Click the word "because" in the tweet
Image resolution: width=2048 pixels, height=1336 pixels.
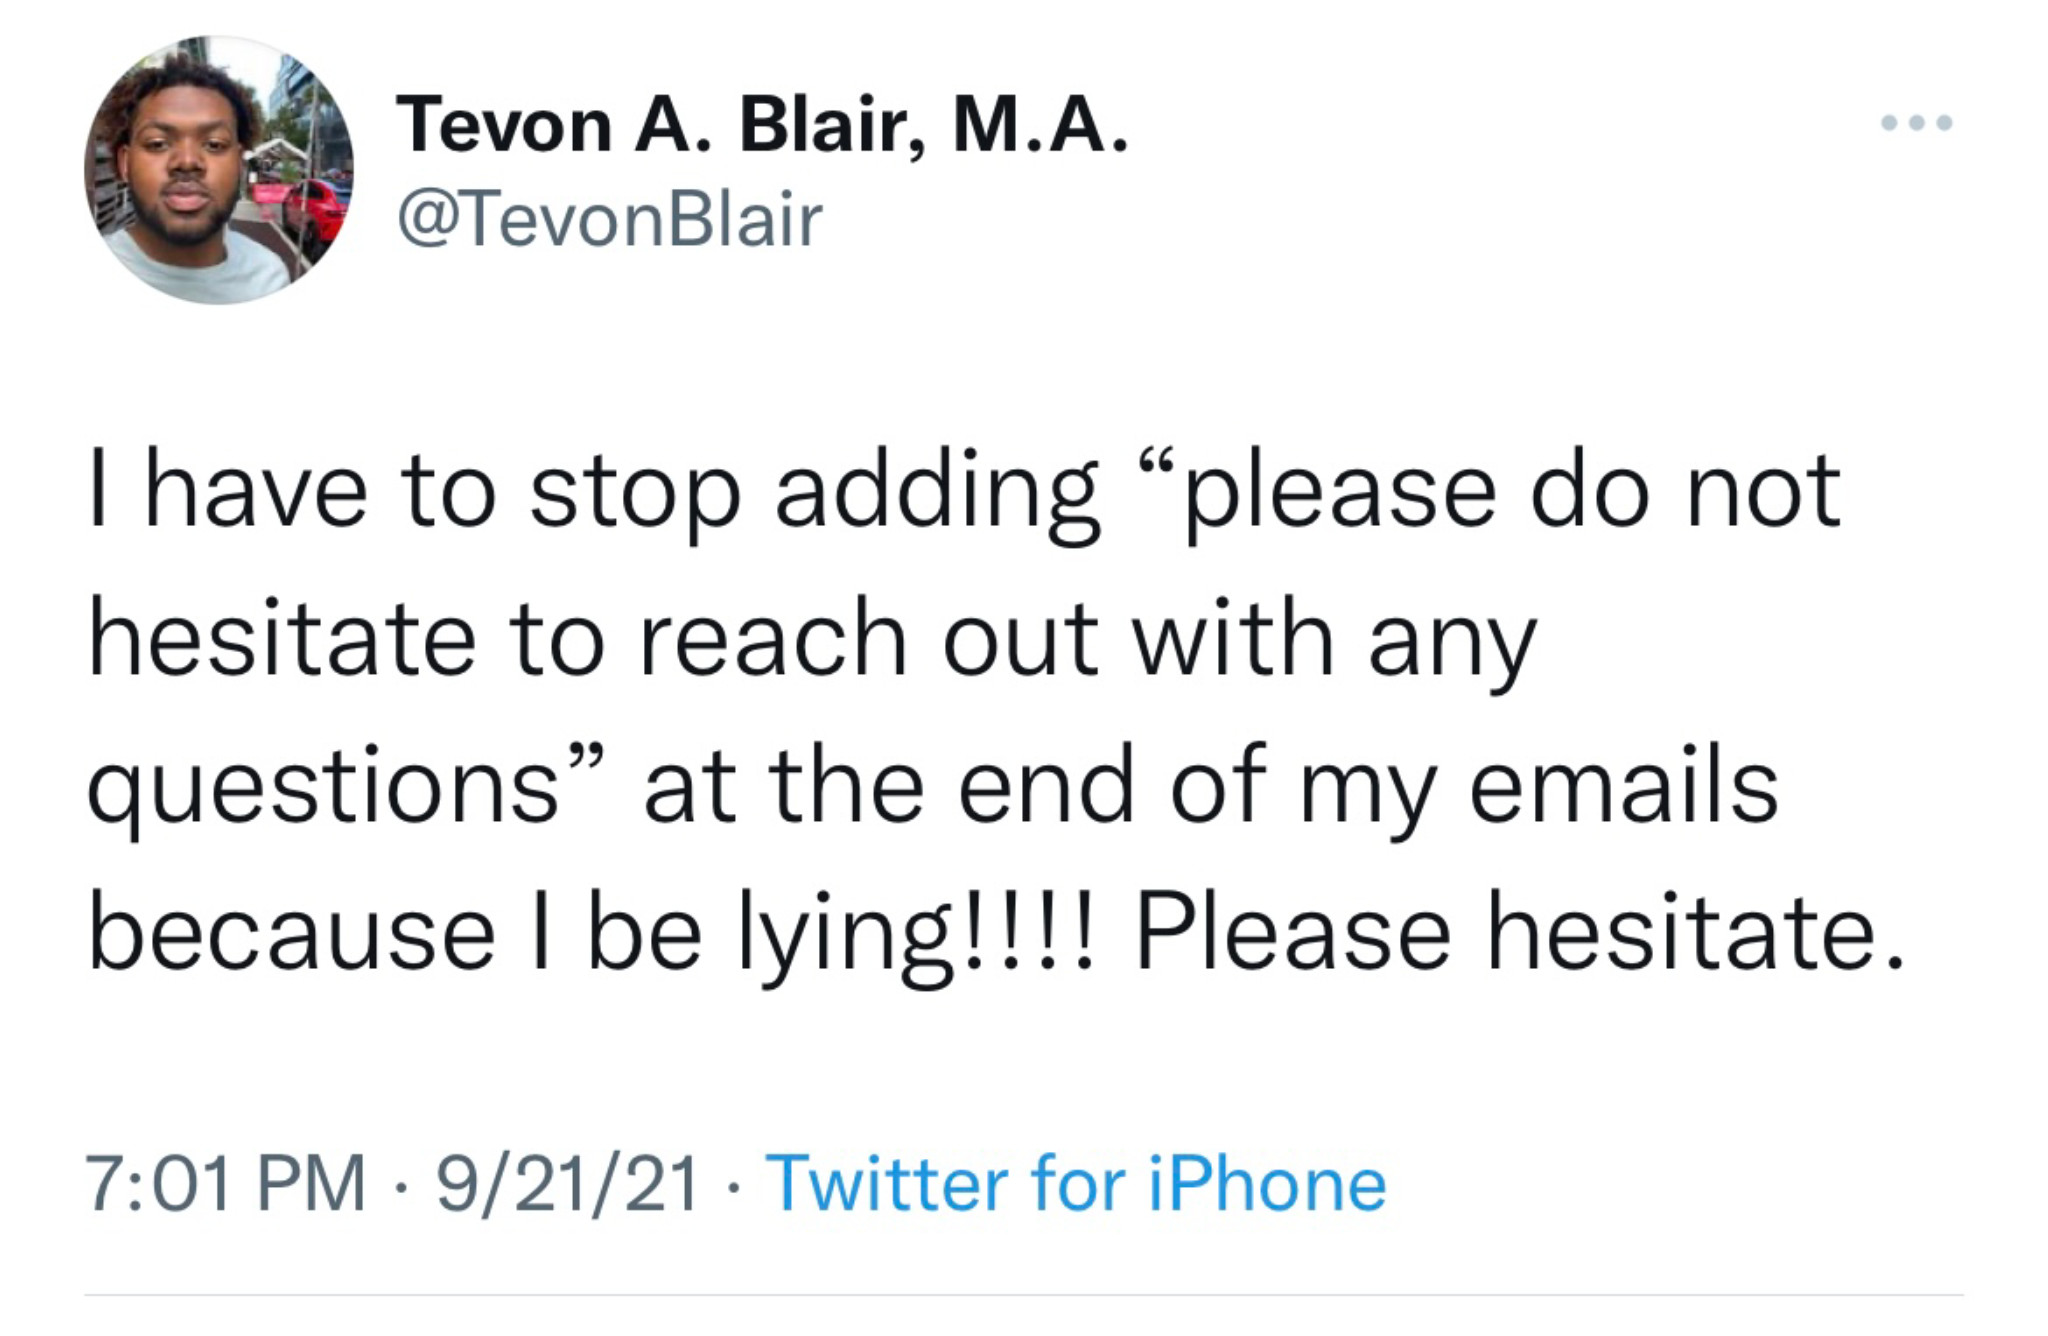click(x=291, y=934)
